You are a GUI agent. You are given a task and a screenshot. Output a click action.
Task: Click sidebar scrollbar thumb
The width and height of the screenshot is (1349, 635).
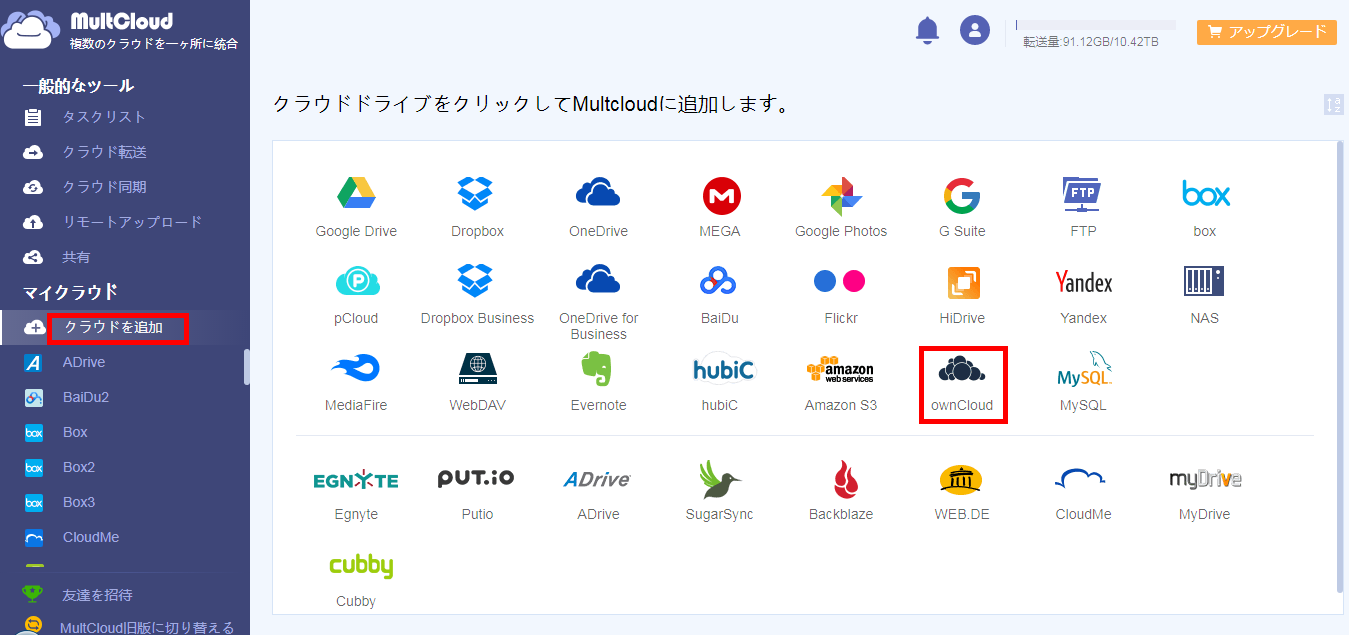tap(246, 366)
